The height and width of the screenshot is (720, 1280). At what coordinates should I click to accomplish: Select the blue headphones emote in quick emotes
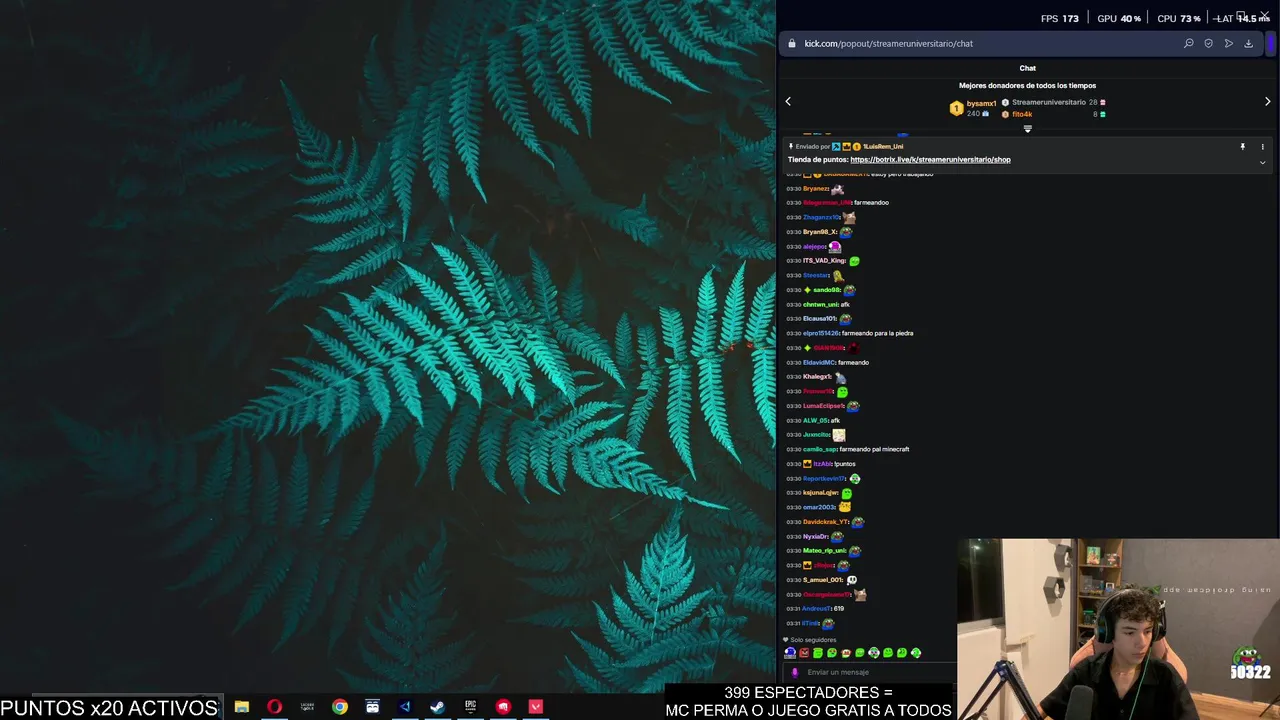(x=790, y=653)
